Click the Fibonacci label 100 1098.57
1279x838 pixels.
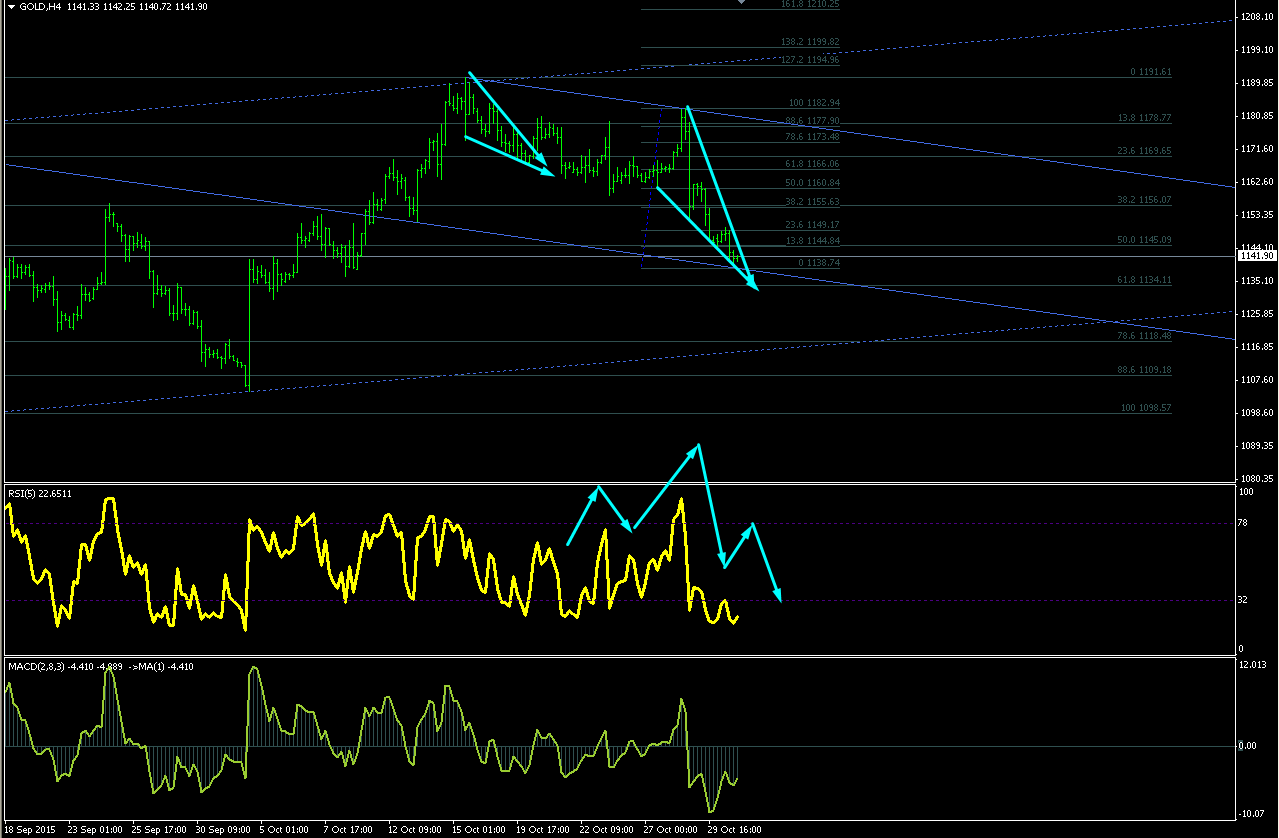click(1146, 408)
